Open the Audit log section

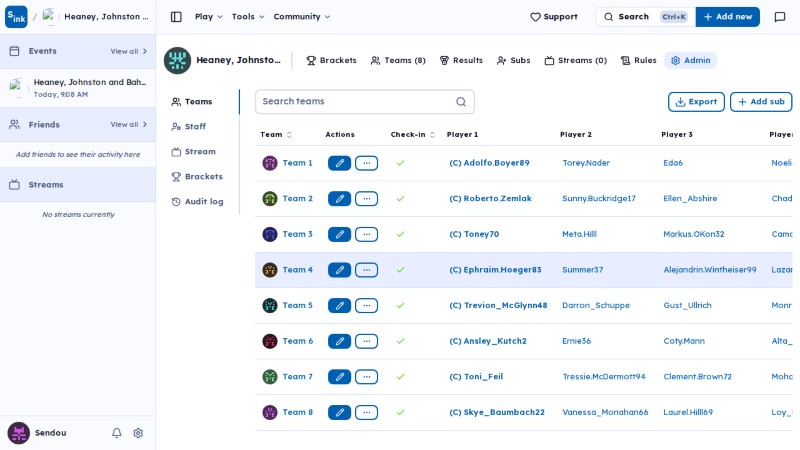pyautogui.click(x=197, y=202)
